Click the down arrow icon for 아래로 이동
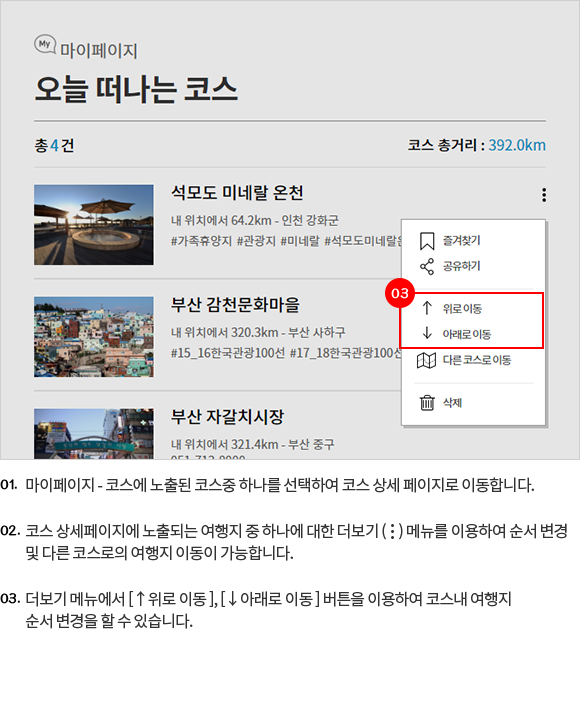Screen dimensions: 580x717 coord(427,333)
